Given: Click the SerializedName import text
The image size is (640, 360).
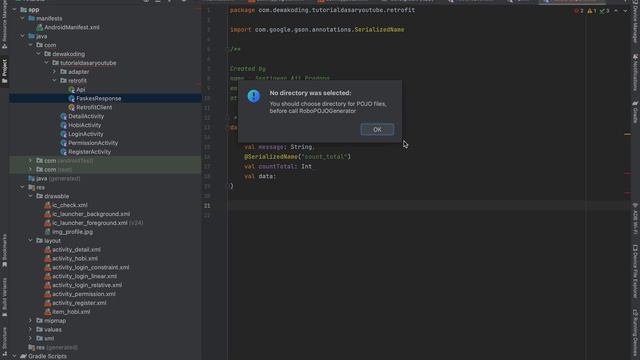Looking at the screenshot, I should (379, 30).
